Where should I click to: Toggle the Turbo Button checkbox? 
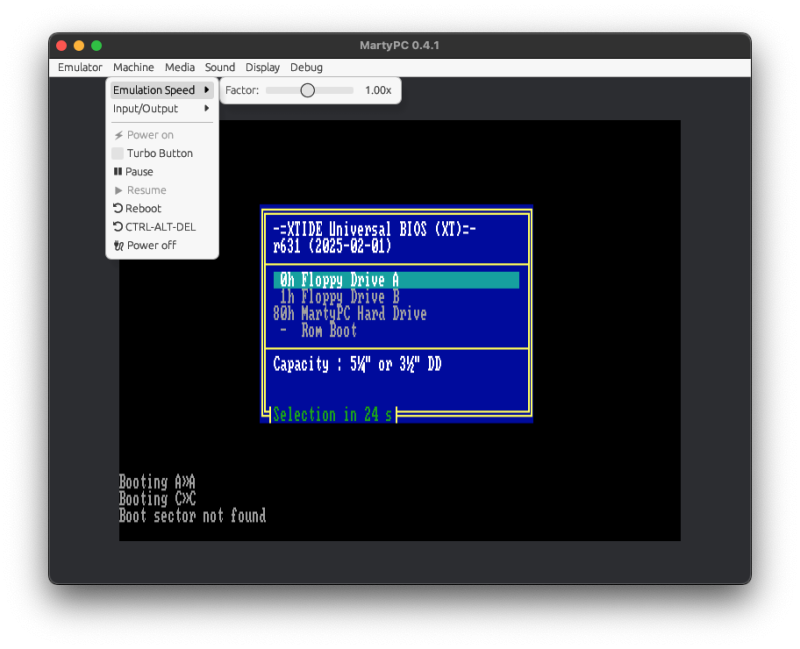coord(117,153)
